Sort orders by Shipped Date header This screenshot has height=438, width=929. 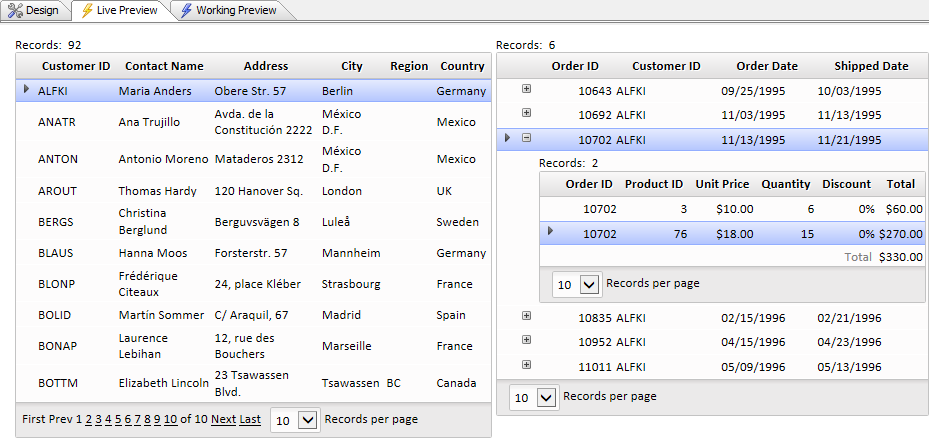[x=871, y=66]
